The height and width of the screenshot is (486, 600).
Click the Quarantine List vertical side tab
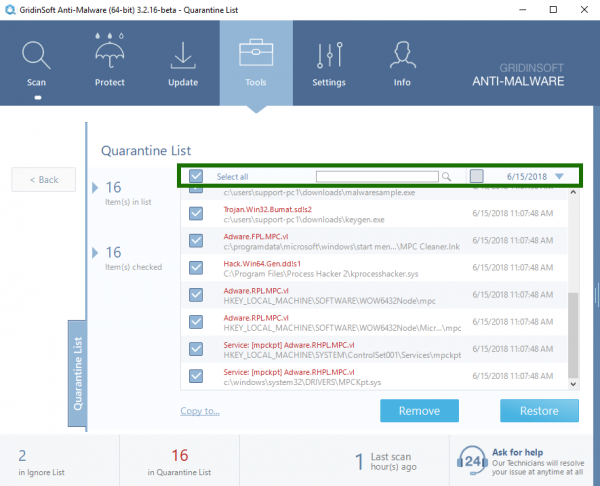[x=77, y=373]
